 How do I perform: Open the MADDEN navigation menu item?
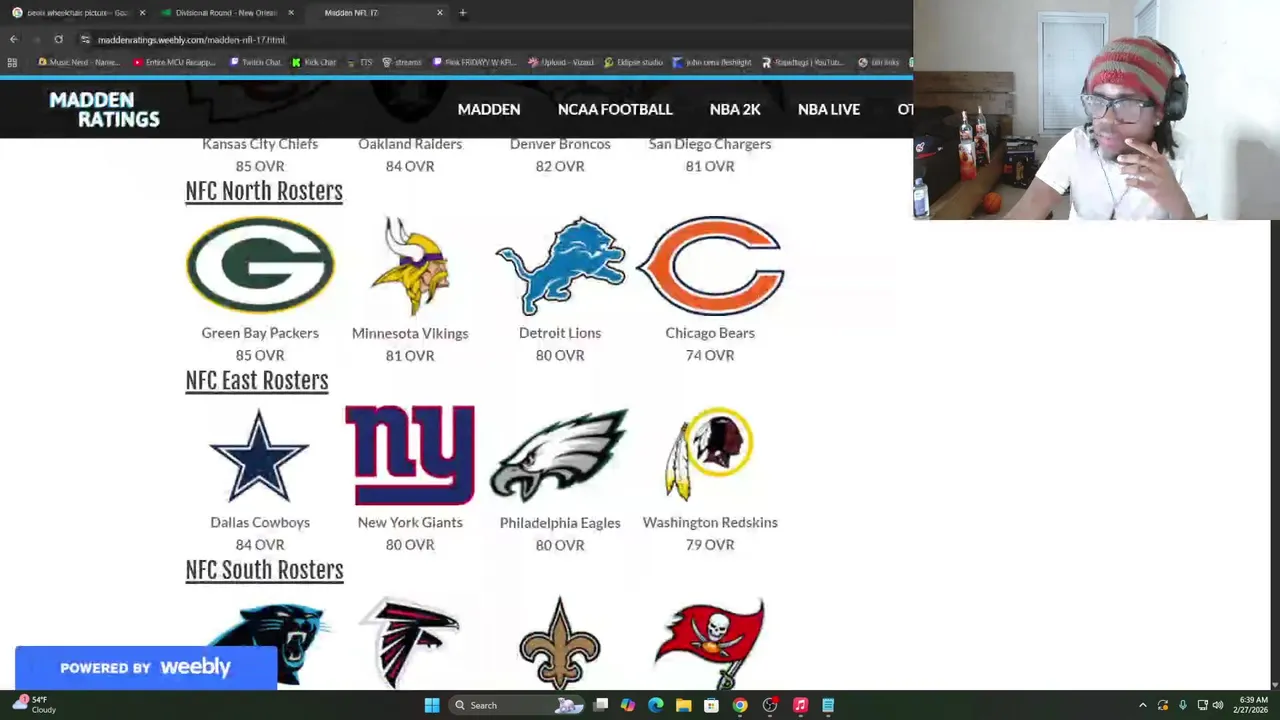(489, 109)
